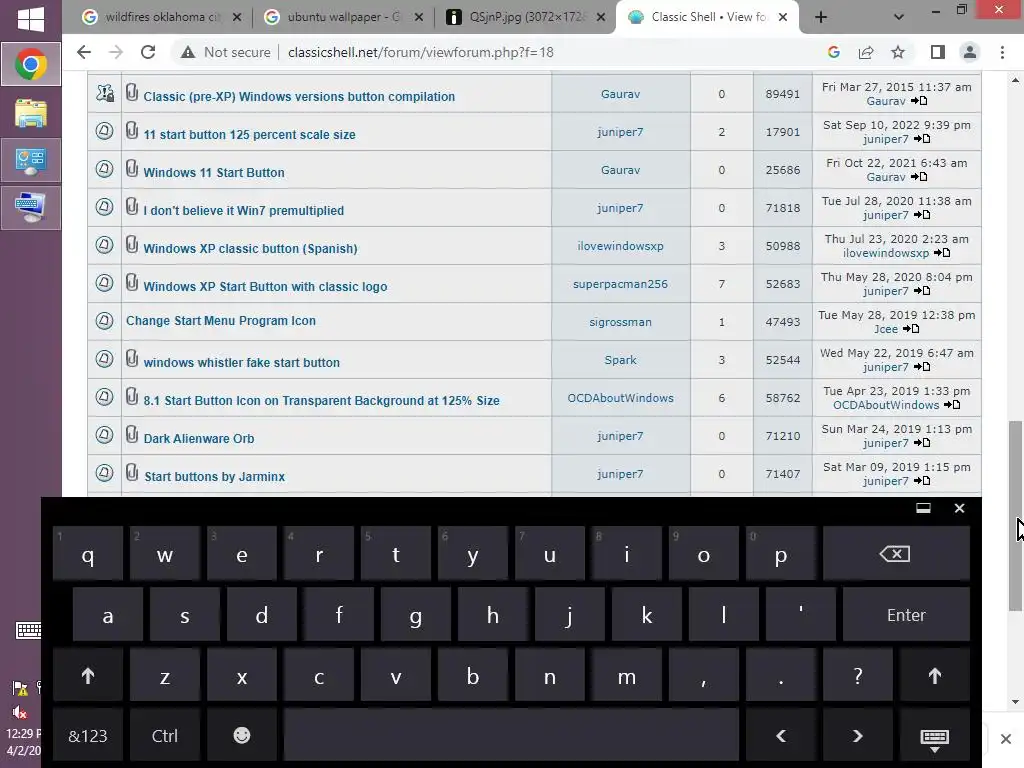Click the address bar URL
The image size is (1024, 768).
click(421, 52)
